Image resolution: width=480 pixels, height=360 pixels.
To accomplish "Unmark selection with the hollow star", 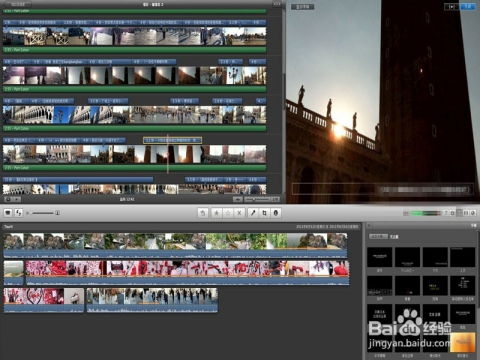I will (228, 213).
